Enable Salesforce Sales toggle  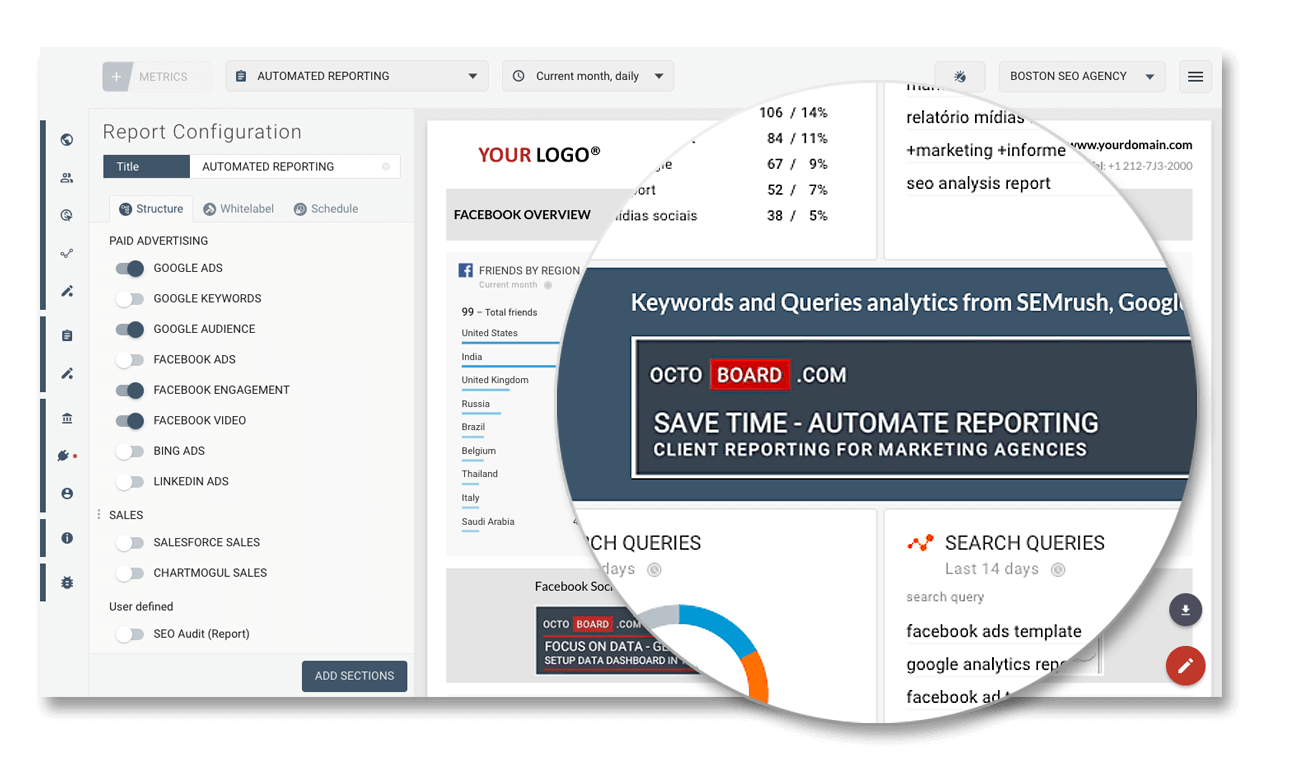coord(130,543)
